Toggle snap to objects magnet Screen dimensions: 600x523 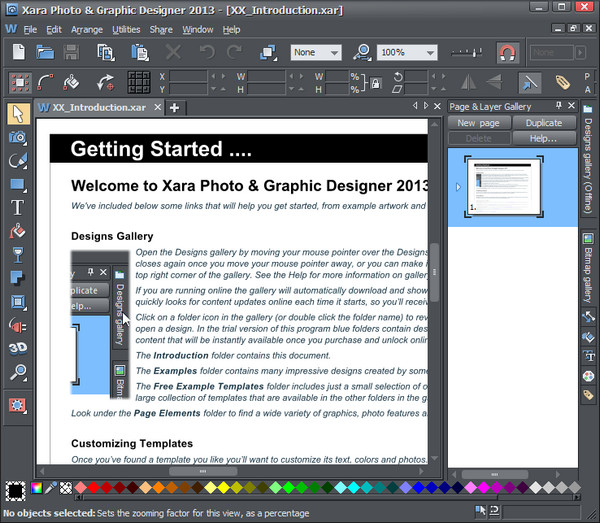click(507, 52)
